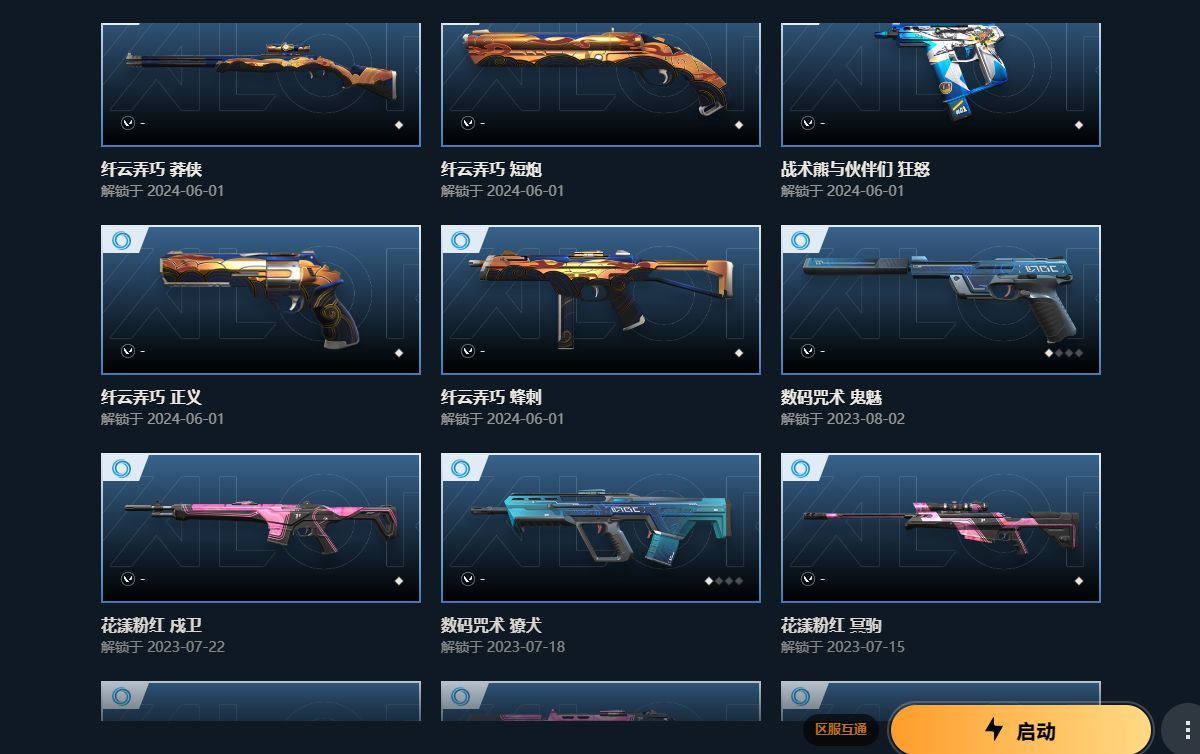
Task: Open the 数码咒术 獠犬 skin card
Action: click(601, 528)
